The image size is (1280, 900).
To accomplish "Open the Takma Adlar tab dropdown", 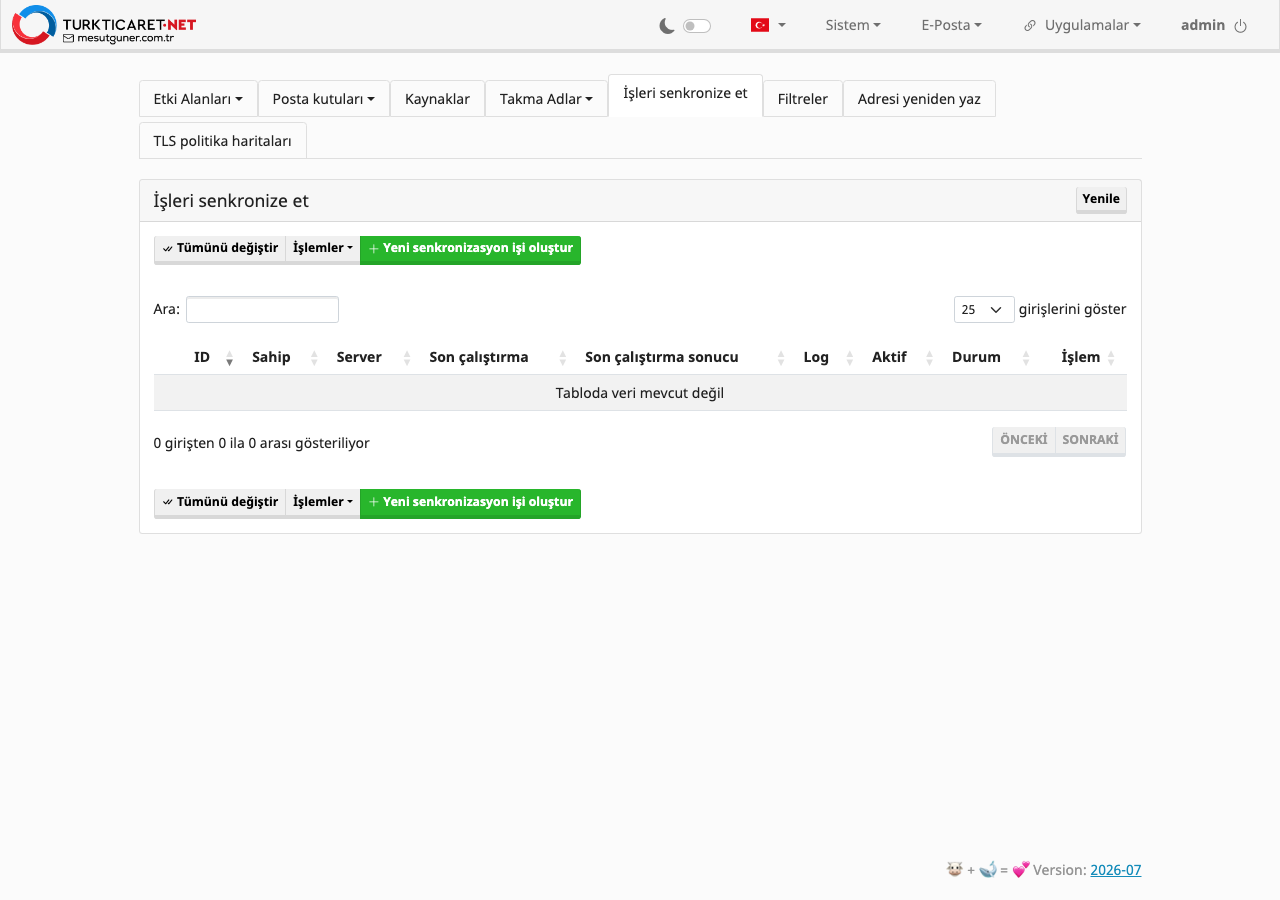I will [546, 99].
